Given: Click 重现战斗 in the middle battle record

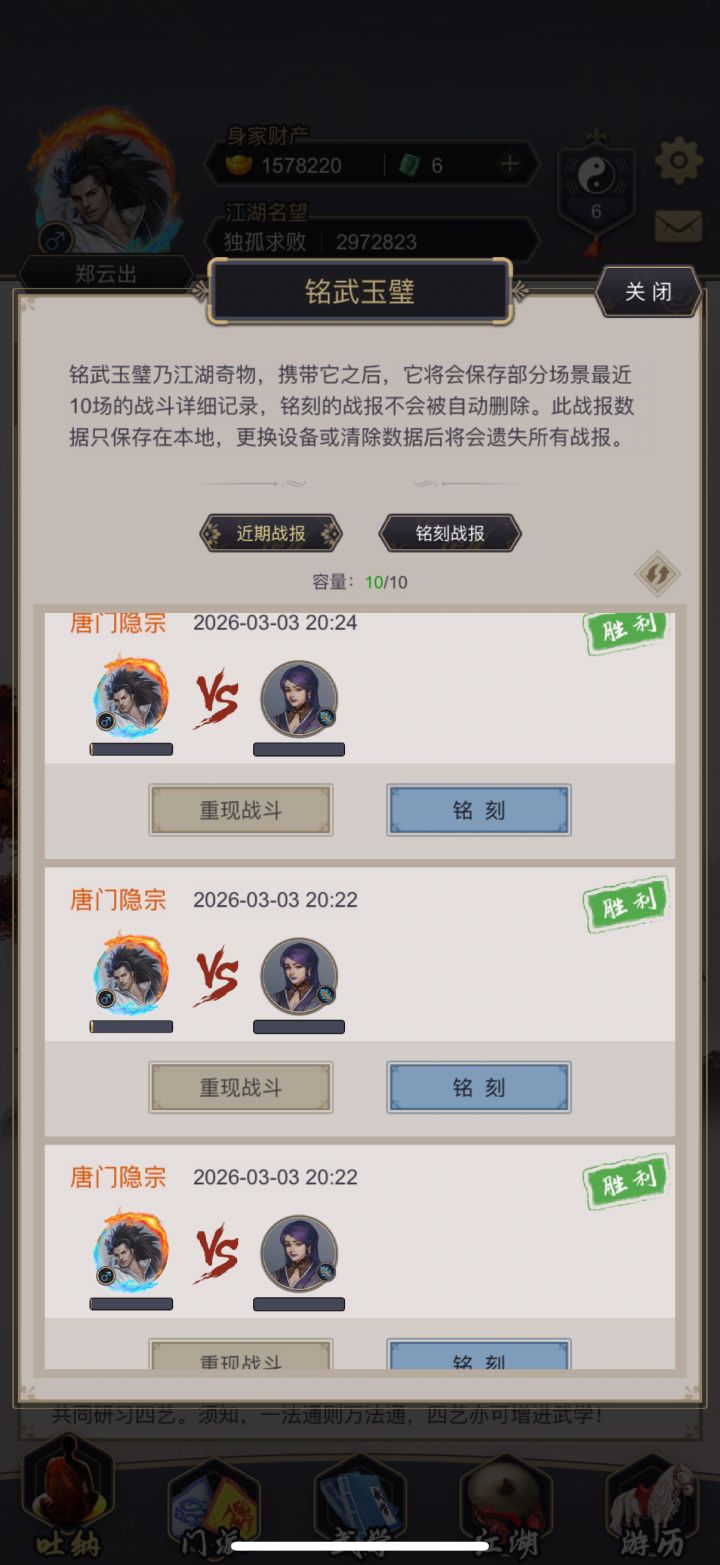Looking at the screenshot, I should (x=241, y=1087).
